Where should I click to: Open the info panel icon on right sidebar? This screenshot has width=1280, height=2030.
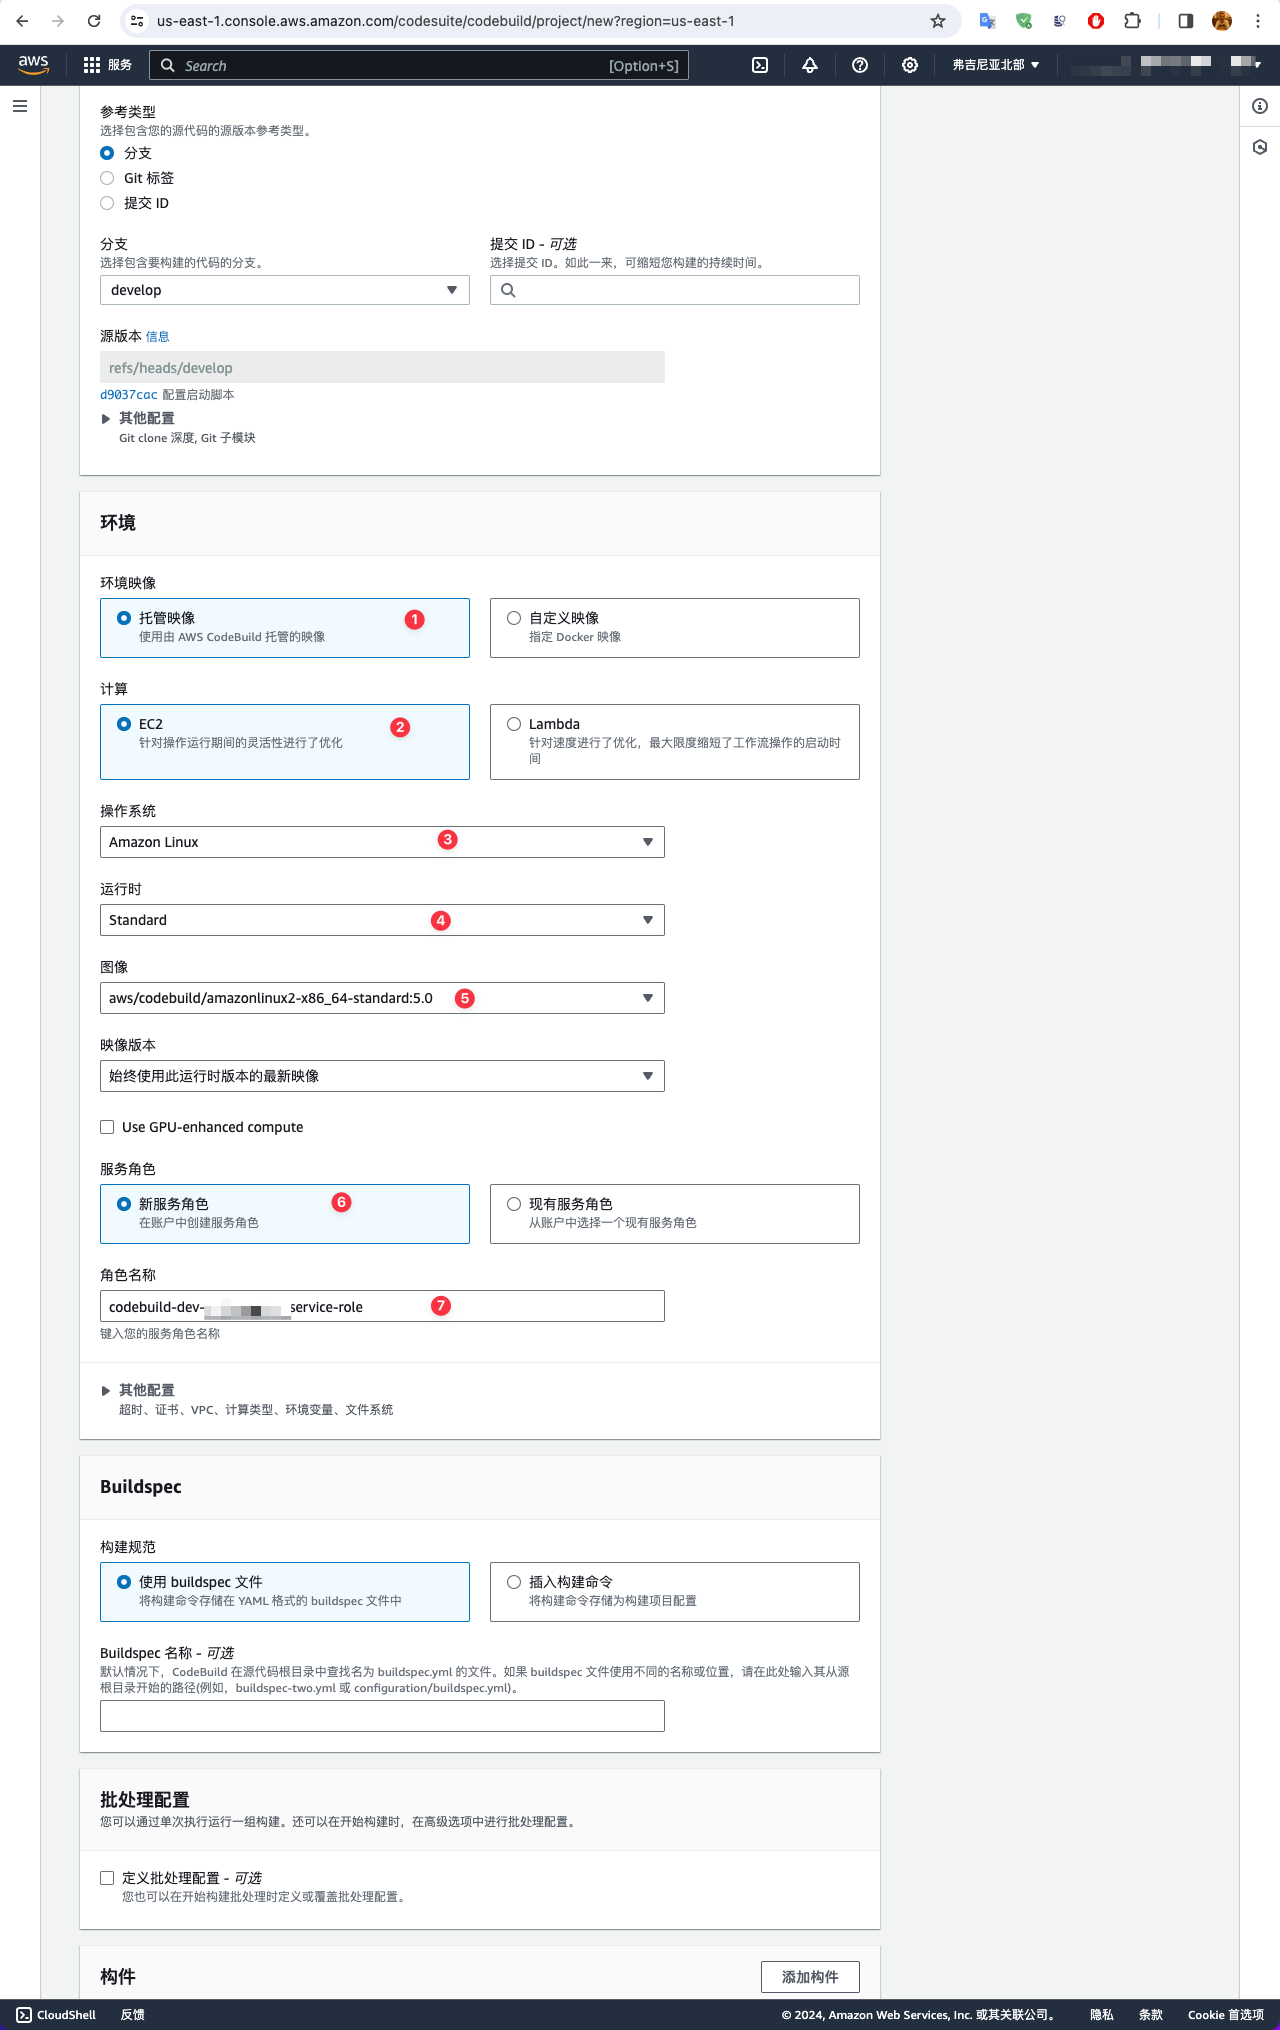click(1260, 106)
